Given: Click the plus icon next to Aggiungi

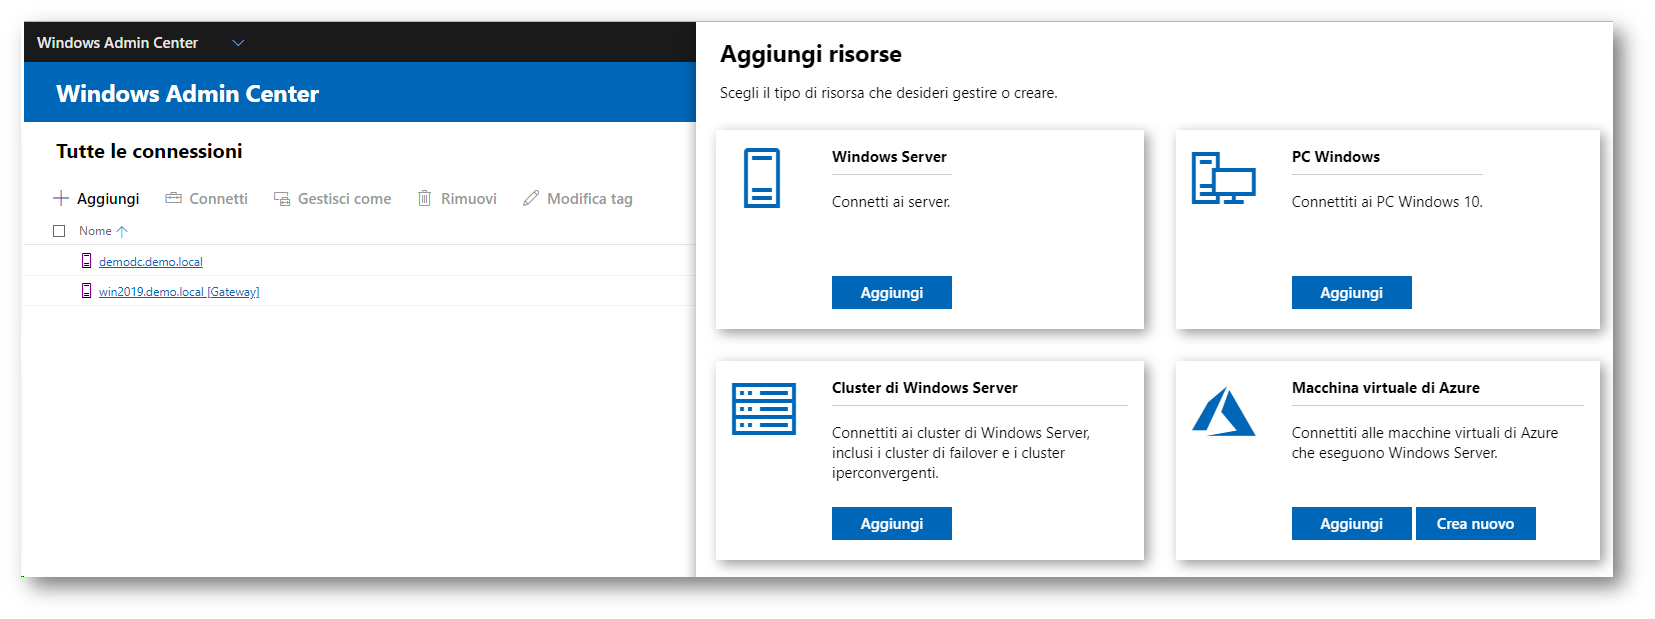Looking at the screenshot, I should (x=61, y=198).
